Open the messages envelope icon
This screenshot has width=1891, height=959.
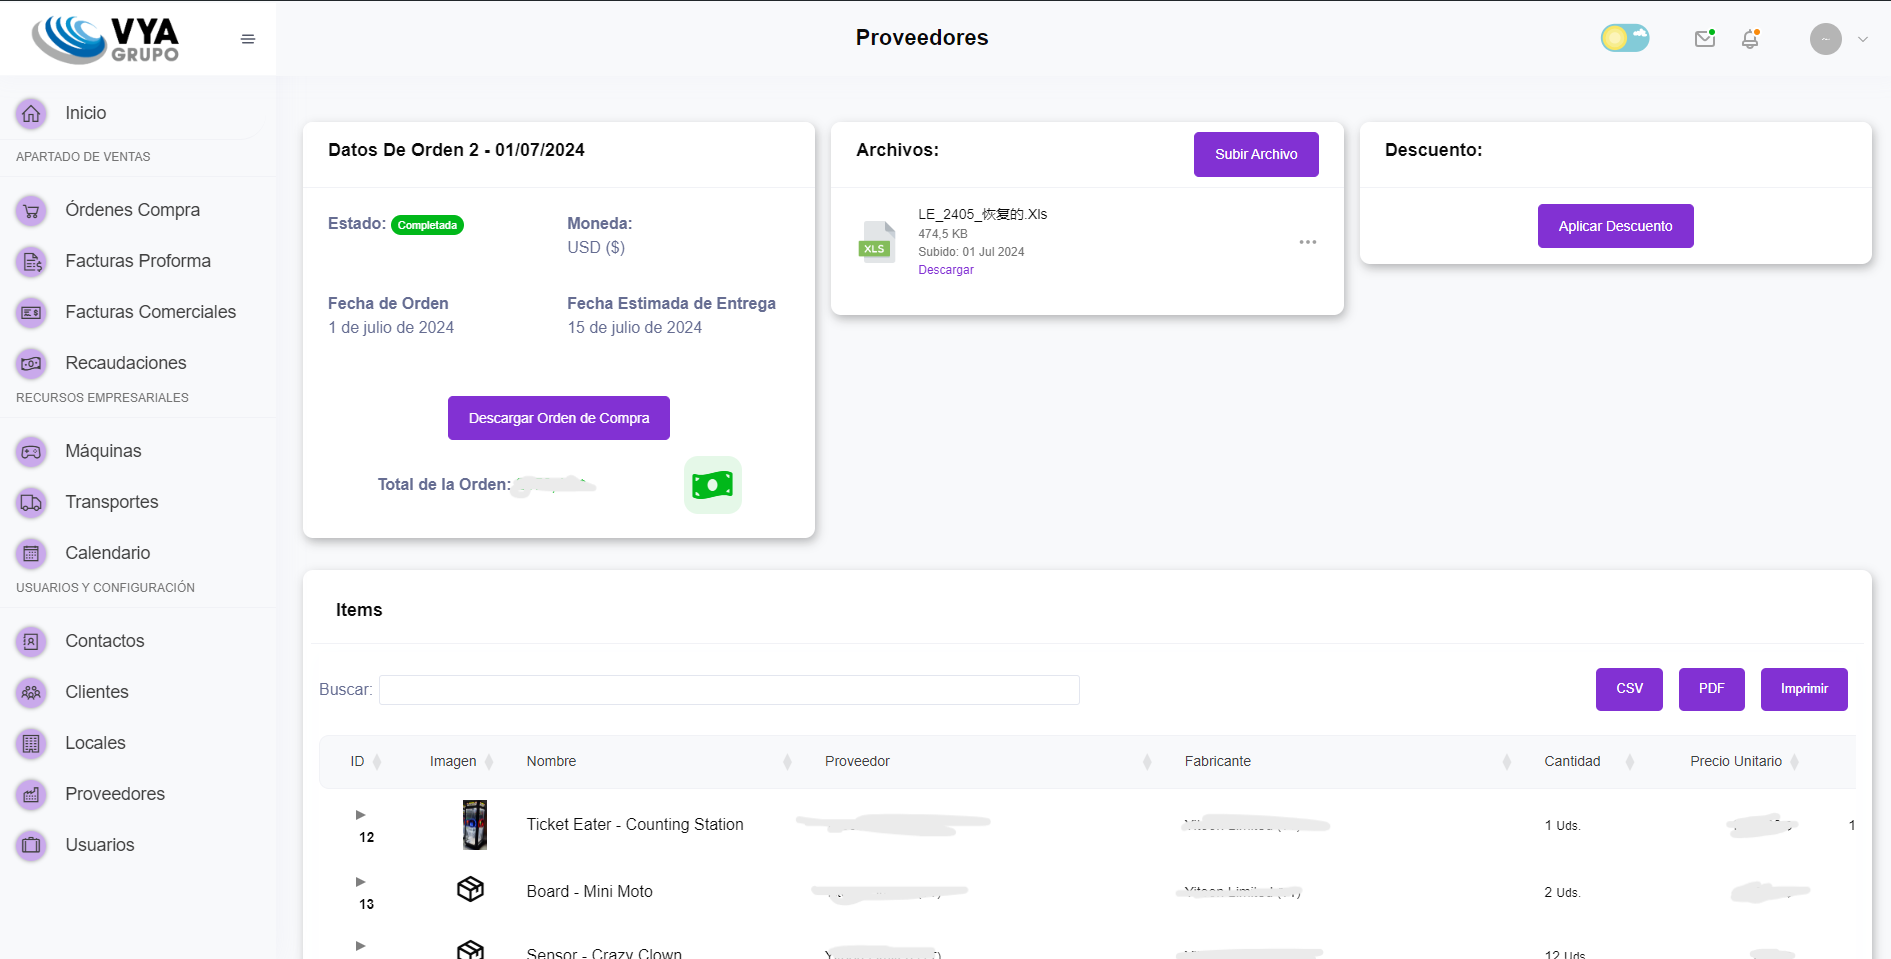click(1705, 38)
